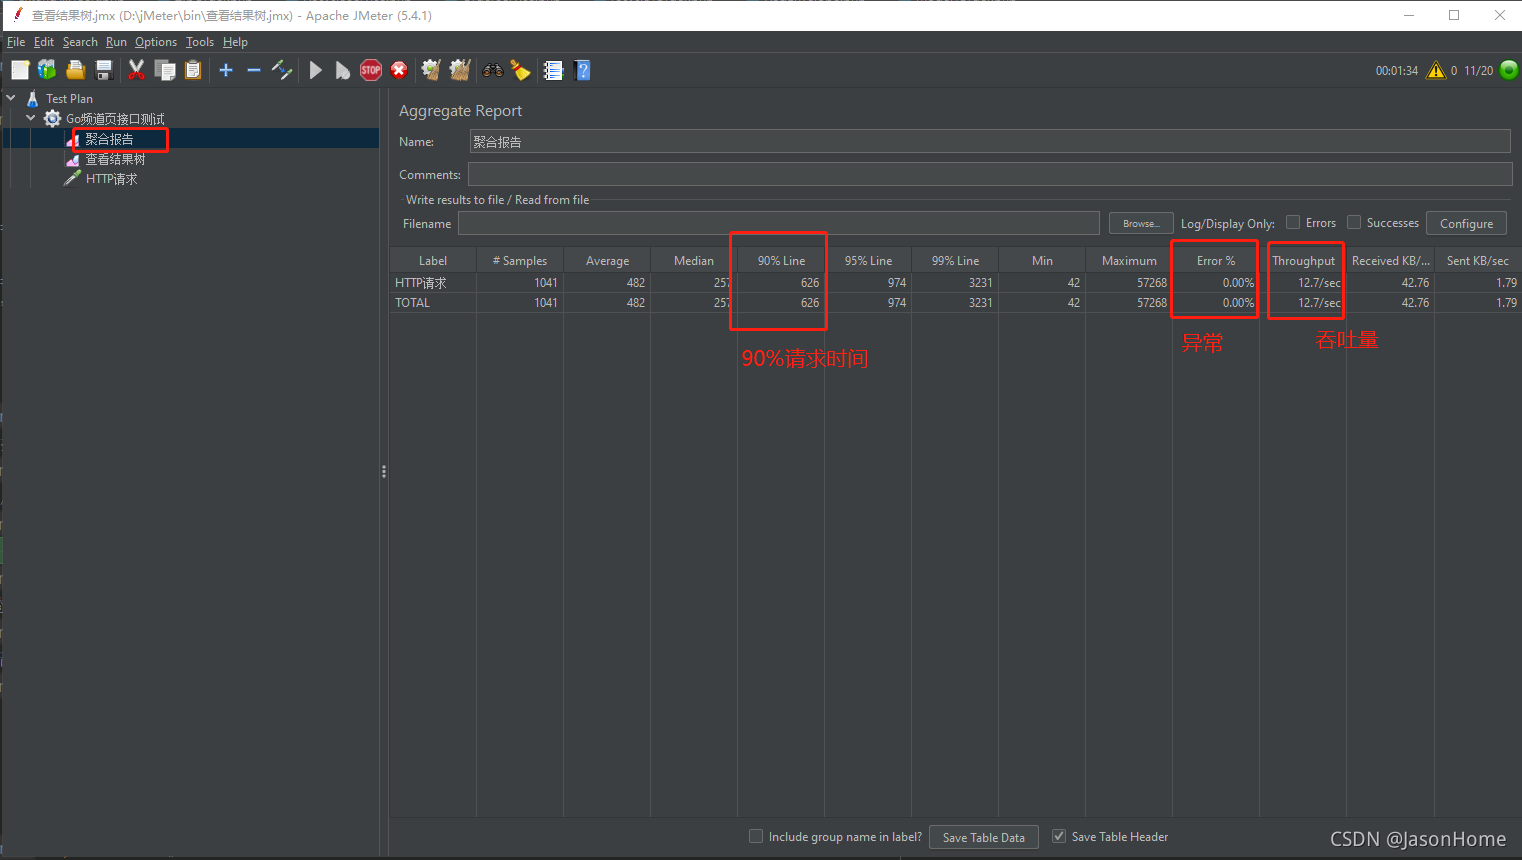Image resolution: width=1522 pixels, height=860 pixels.
Task: Tick Include group name in label
Action: pos(756,836)
